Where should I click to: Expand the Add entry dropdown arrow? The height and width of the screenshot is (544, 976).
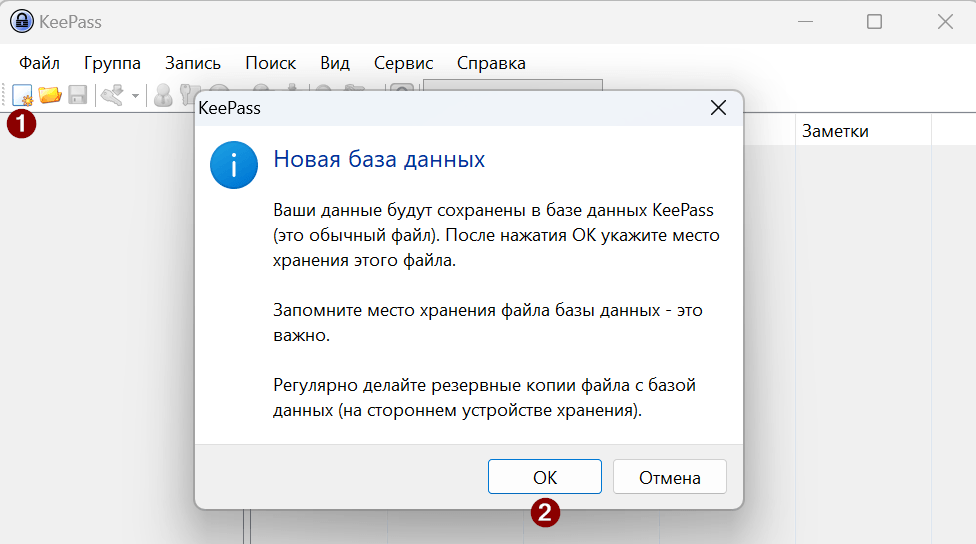point(135,96)
